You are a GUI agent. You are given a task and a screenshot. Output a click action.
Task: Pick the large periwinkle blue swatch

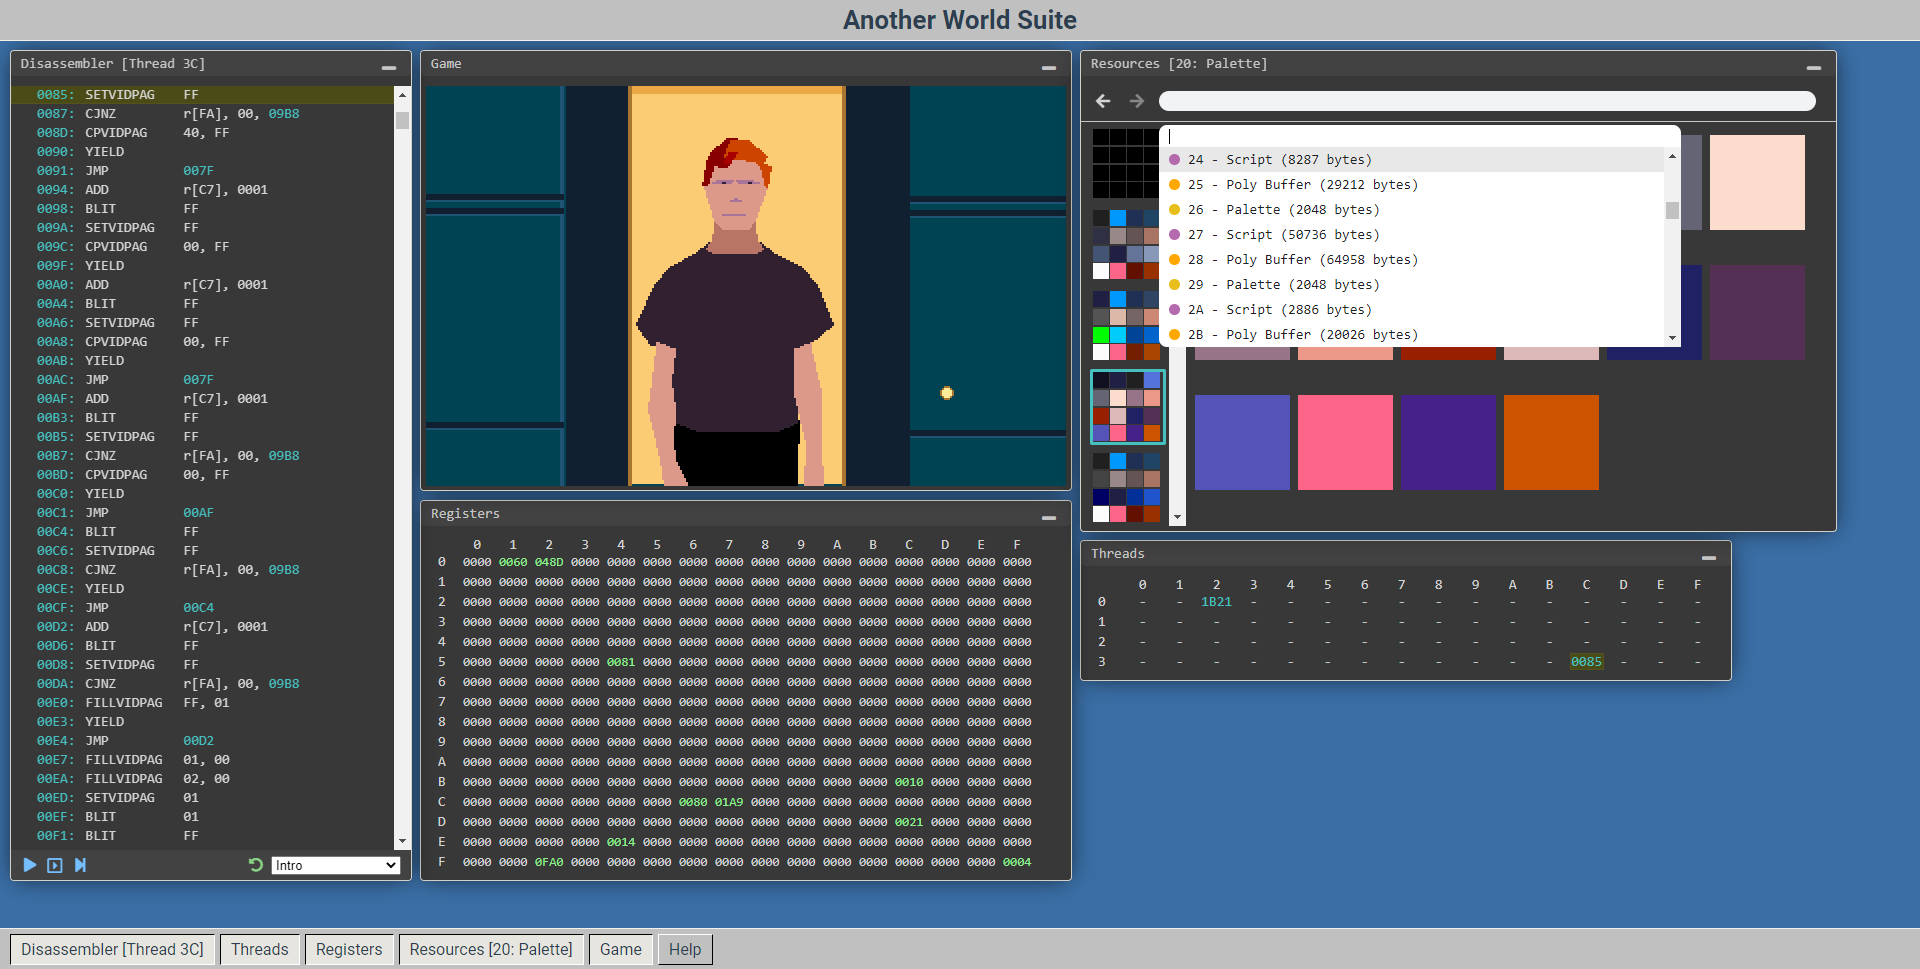click(x=1242, y=442)
